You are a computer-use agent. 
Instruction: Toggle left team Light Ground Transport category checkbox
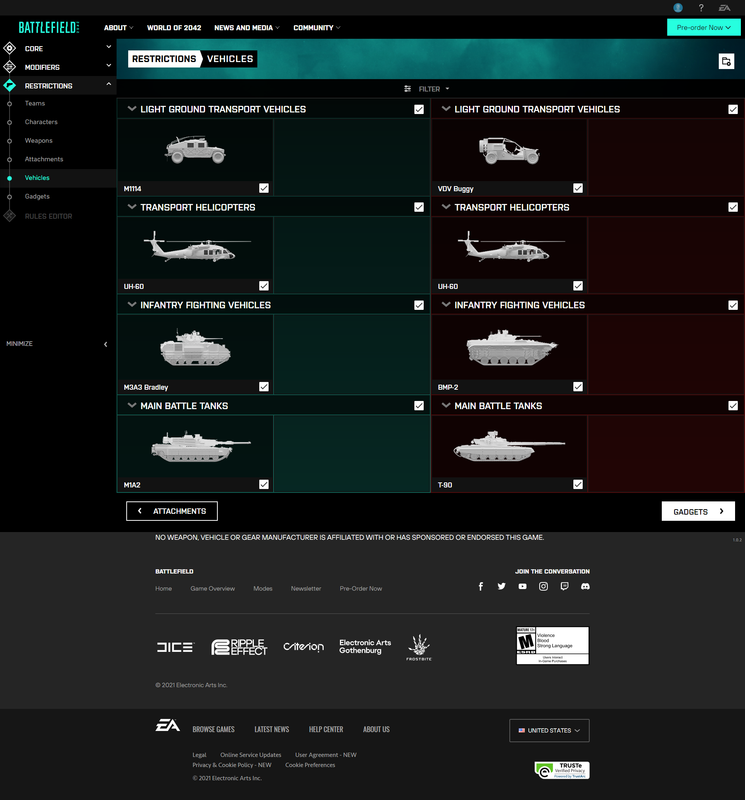click(419, 109)
